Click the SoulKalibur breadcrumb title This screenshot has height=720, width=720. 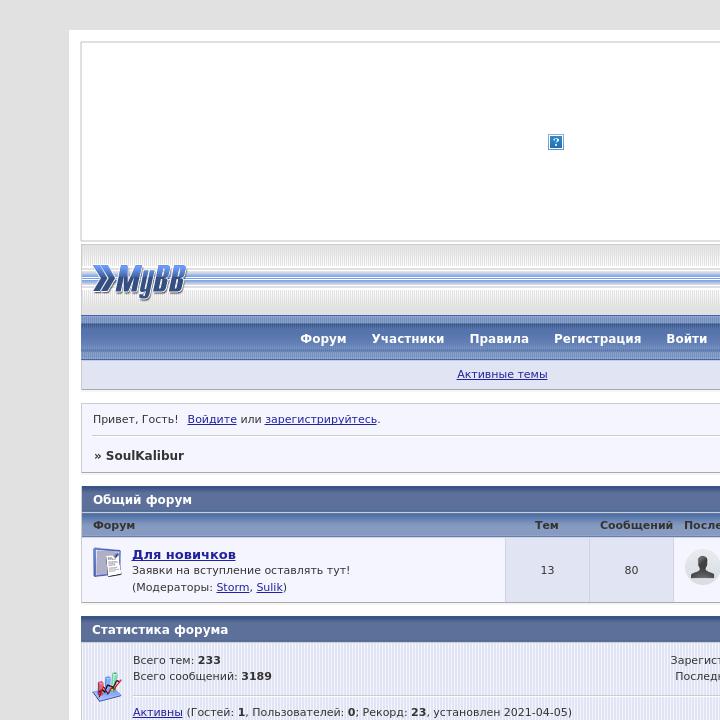pyautogui.click(x=145, y=456)
